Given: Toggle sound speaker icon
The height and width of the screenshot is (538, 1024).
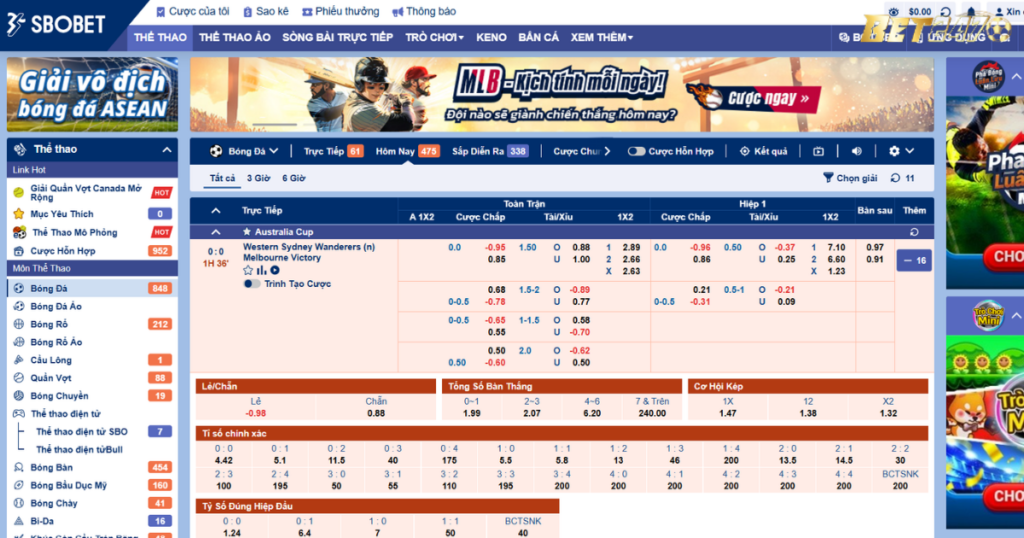Looking at the screenshot, I should [x=856, y=151].
